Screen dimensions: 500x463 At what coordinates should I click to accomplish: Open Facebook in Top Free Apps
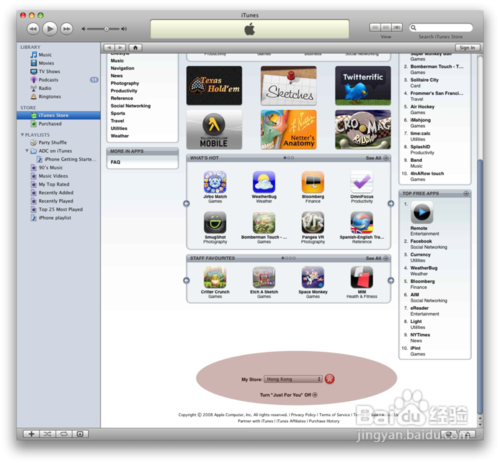click(421, 241)
